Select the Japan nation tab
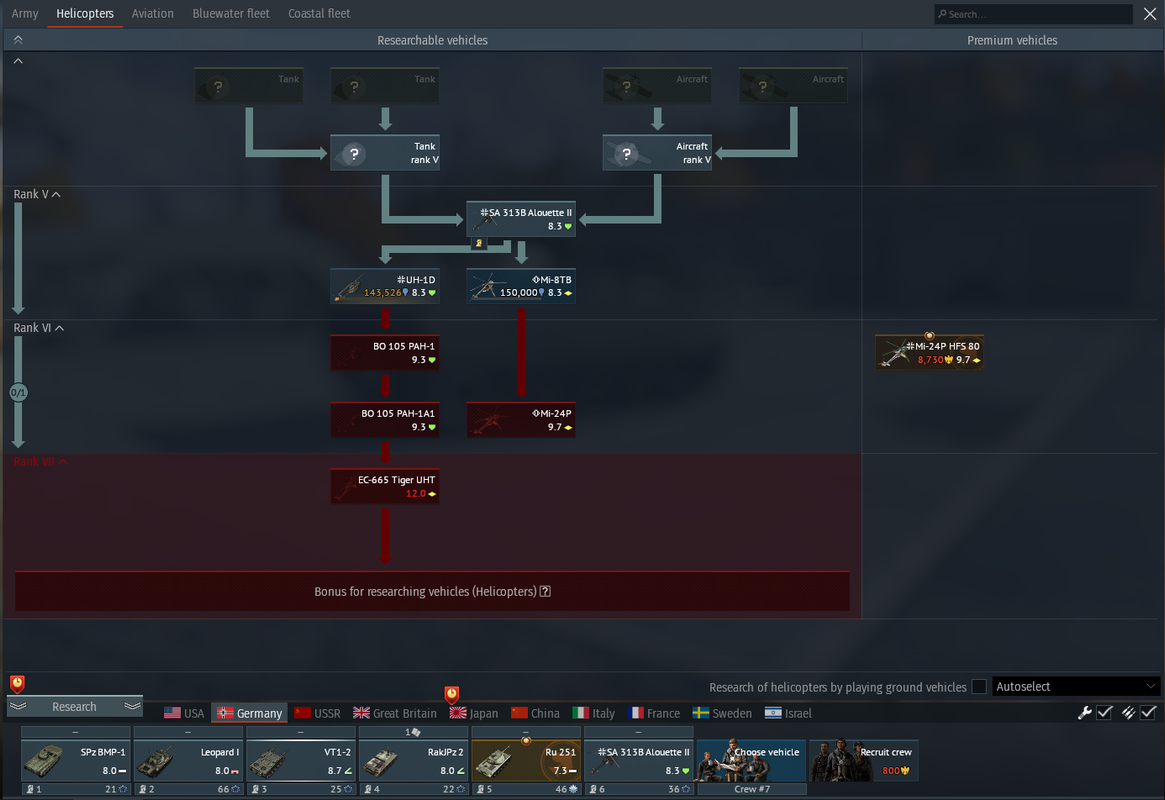The width and height of the screenshot is (1165, 800). pyautogui.click(x=474, y=713)
